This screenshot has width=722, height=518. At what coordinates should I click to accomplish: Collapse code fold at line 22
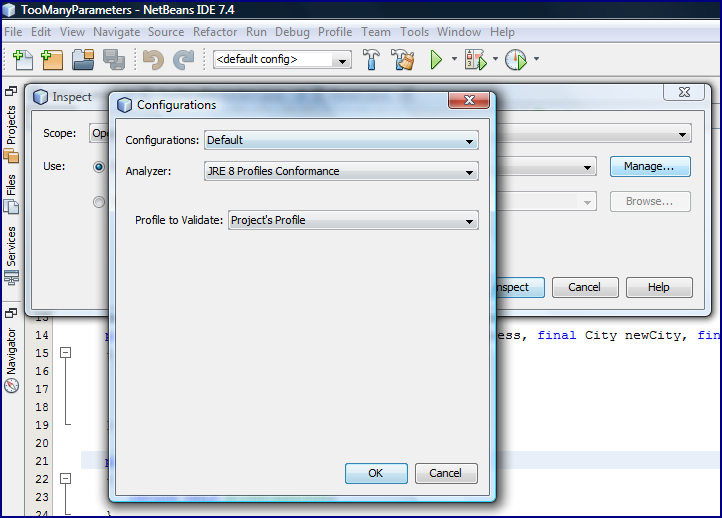pos(66,479)
